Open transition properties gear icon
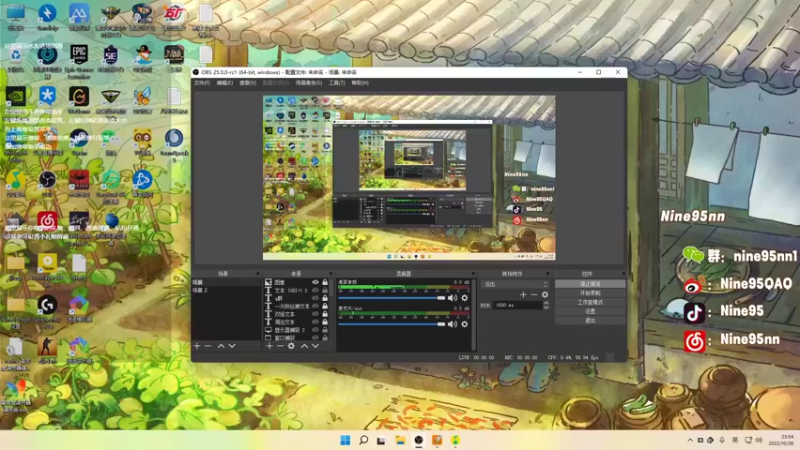Screen dimensions: 800x450 pyautogui.click(x=545, y=294)
